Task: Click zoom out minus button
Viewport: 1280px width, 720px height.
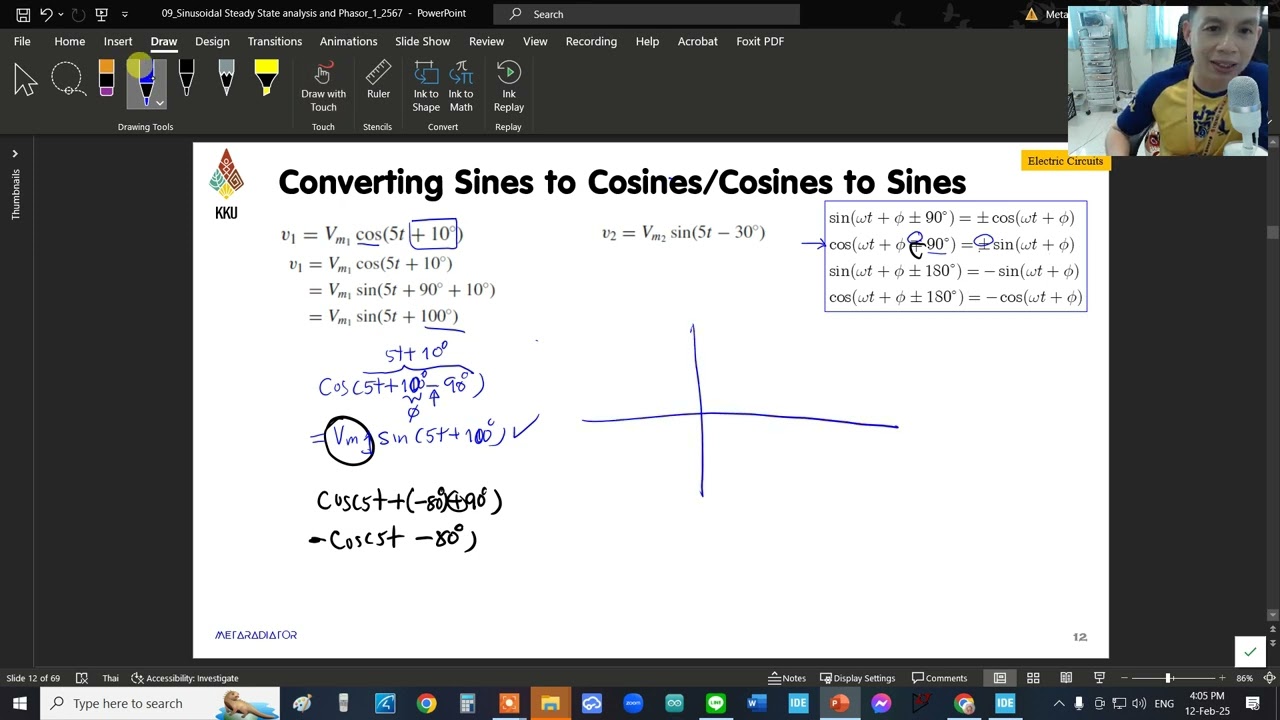Action: click(1124, 678)
